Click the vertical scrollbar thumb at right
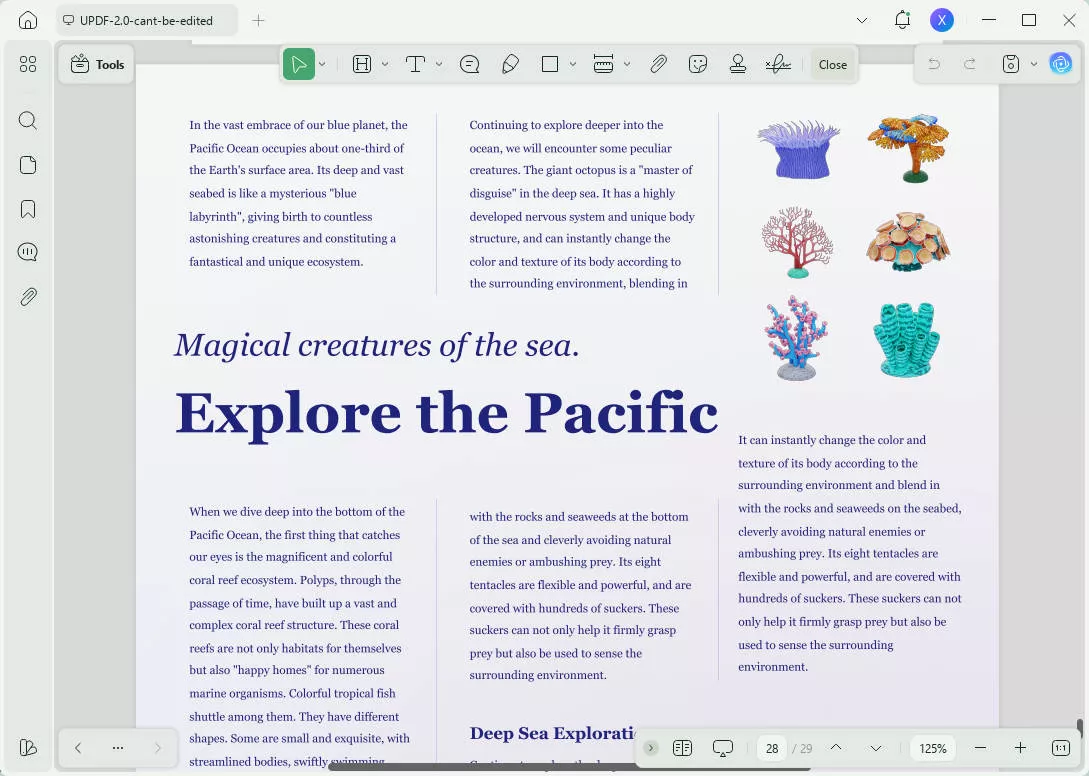The width and height of the screenshot is (1089, 776). point(1079,729)
